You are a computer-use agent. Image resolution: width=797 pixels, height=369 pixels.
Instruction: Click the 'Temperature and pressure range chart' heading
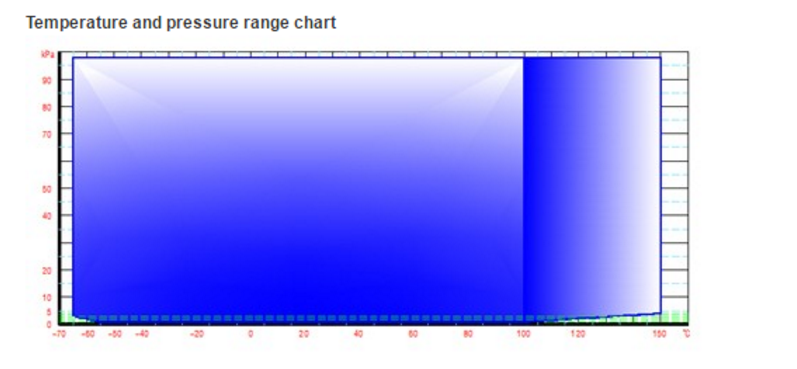click(x=181, y=23)
